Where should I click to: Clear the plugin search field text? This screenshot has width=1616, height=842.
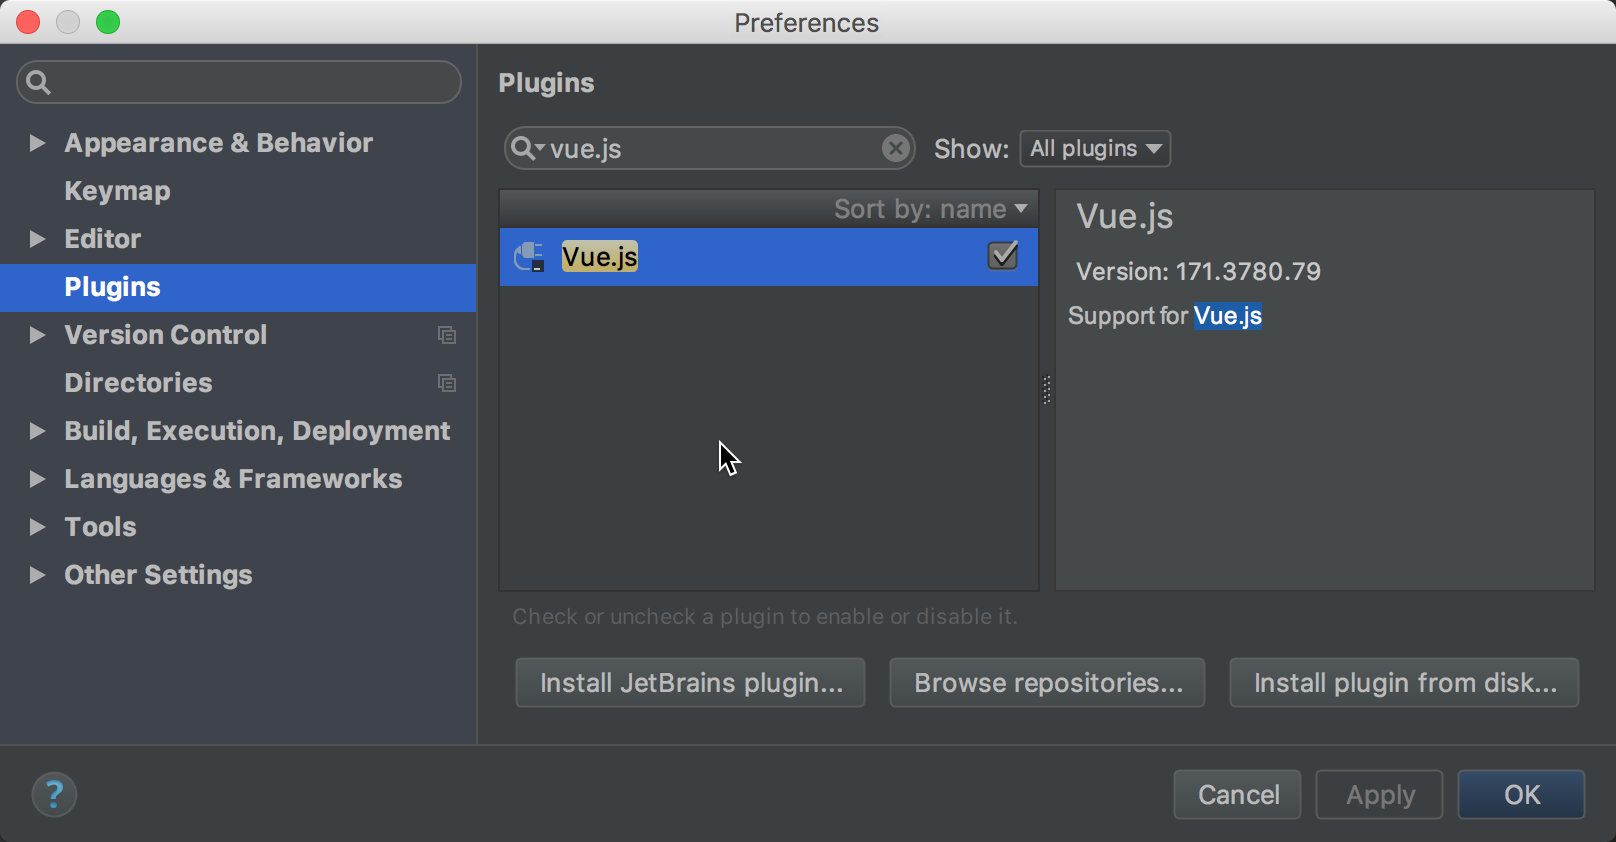895,149
